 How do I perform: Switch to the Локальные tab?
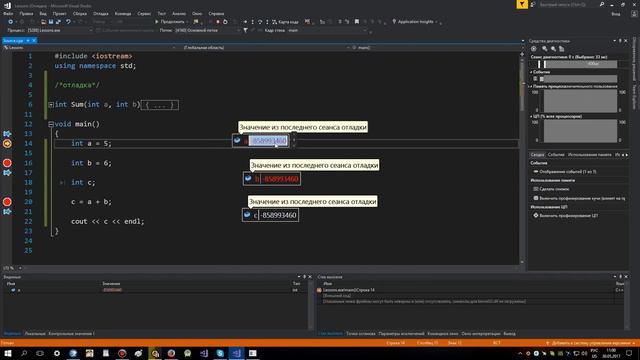(x=35, y=333)
